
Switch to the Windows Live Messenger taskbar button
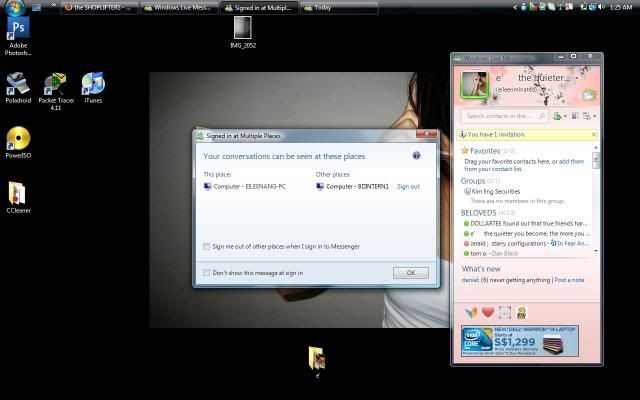click(179, 7)
